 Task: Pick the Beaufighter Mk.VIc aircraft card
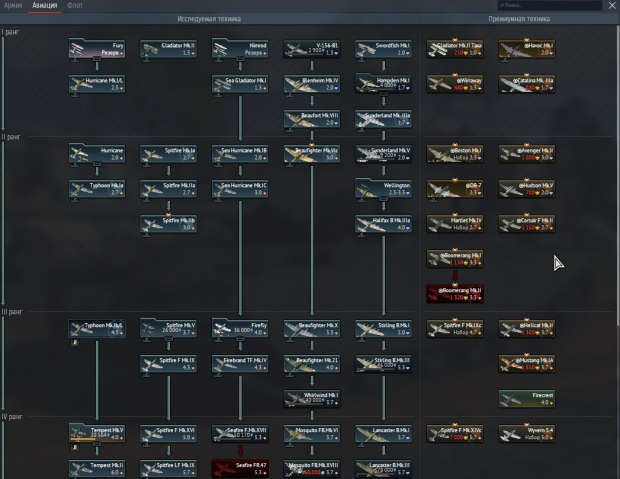coord(312,154)
